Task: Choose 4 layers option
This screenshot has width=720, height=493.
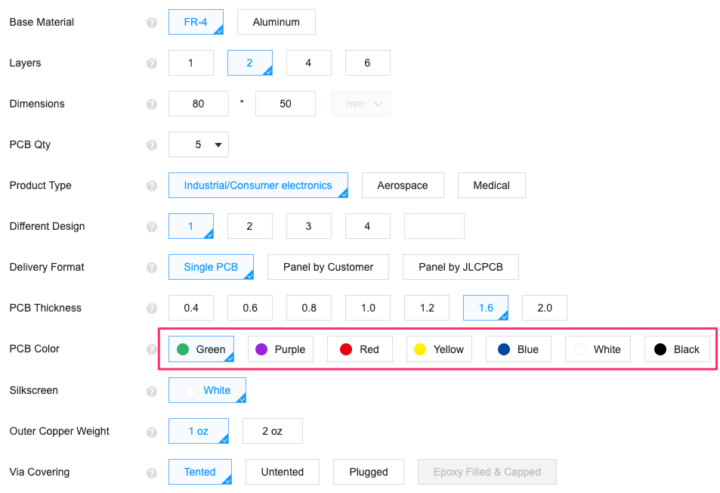Action: click(x=309, y=63)
